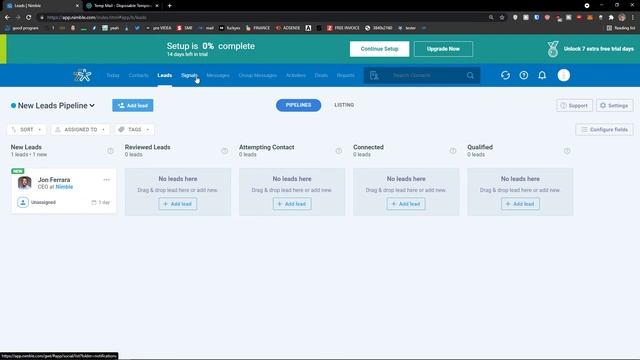640x360 pixels.
Task: Add lead in Attempting Contact column
Action: pos(292,204)
